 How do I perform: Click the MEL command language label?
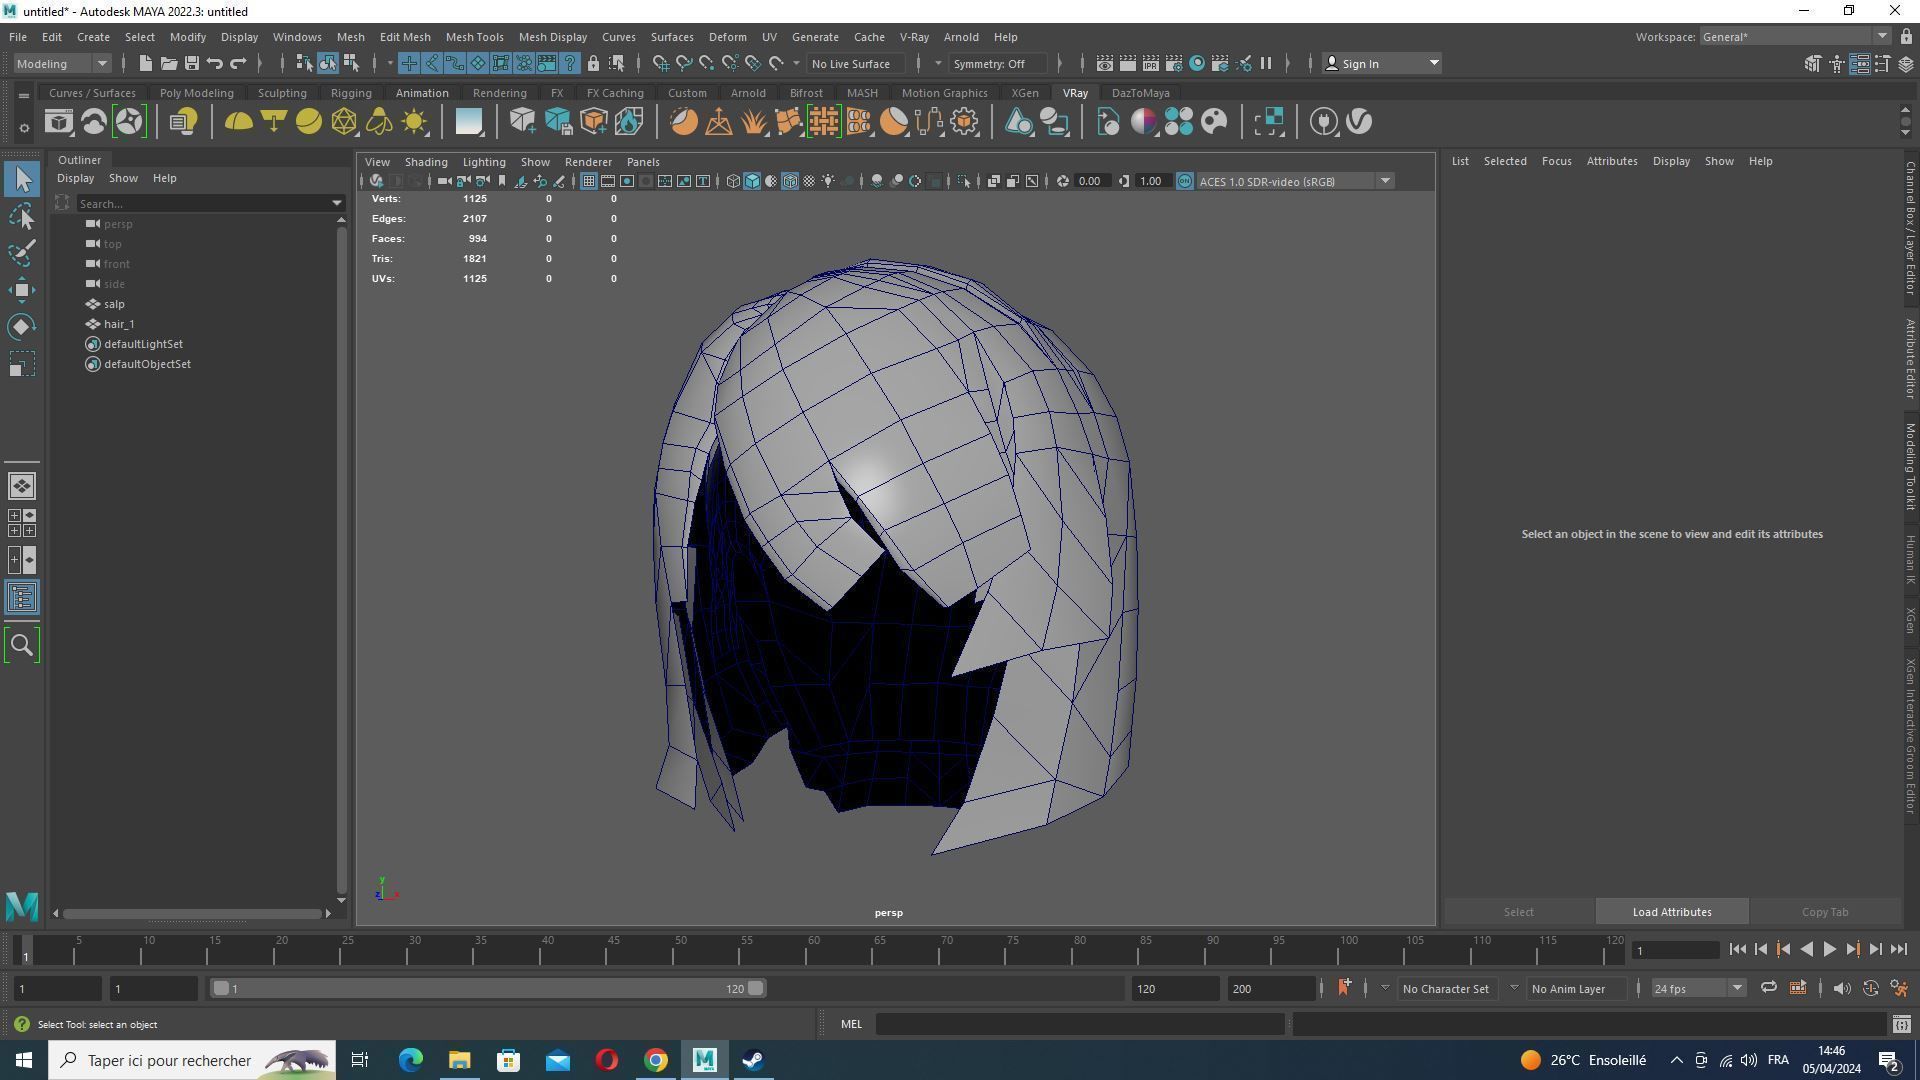851,1025
